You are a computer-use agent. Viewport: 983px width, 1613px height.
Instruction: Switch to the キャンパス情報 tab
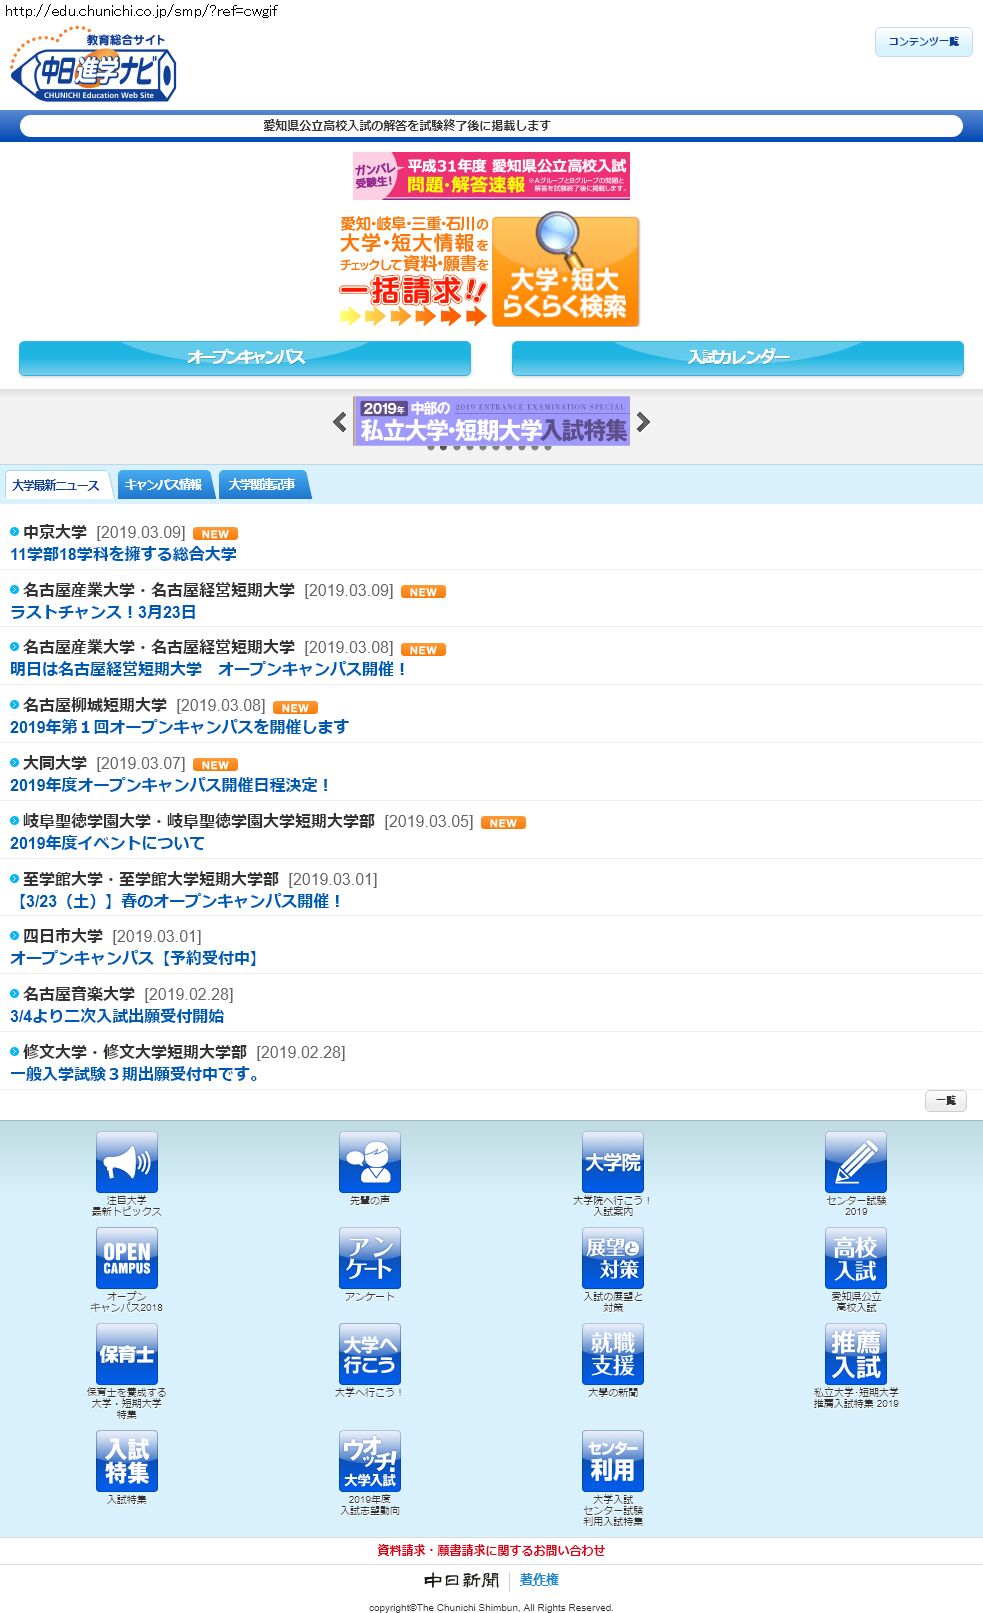tap(163, 485)
